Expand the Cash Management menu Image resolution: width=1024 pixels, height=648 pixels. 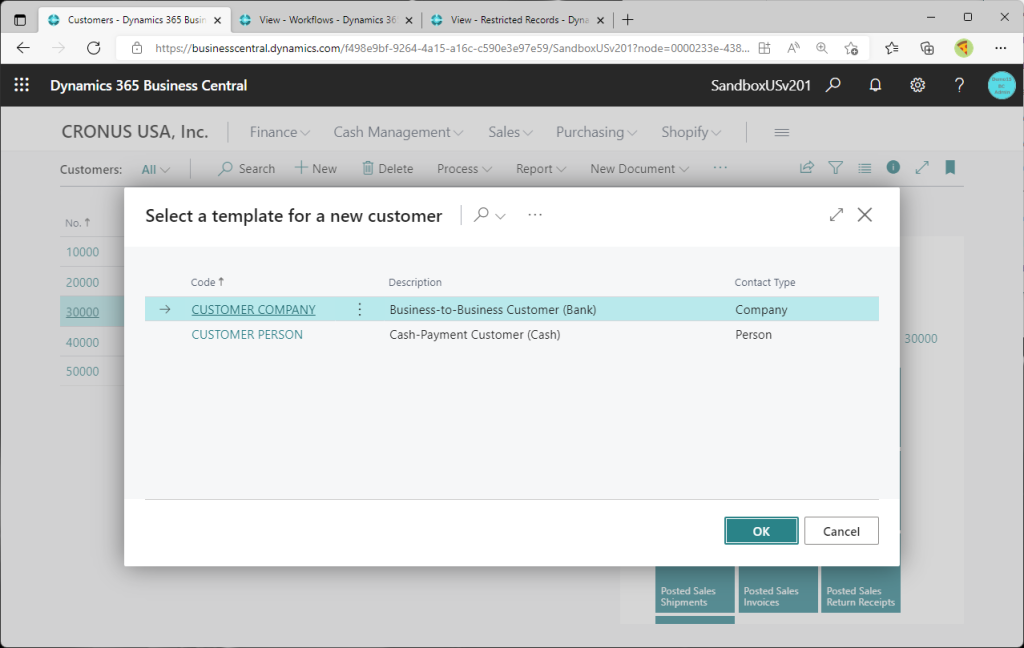[x=398, y=132]
